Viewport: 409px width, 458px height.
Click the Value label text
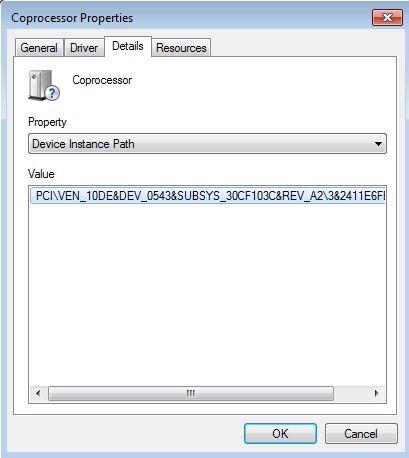pos(41,174)
